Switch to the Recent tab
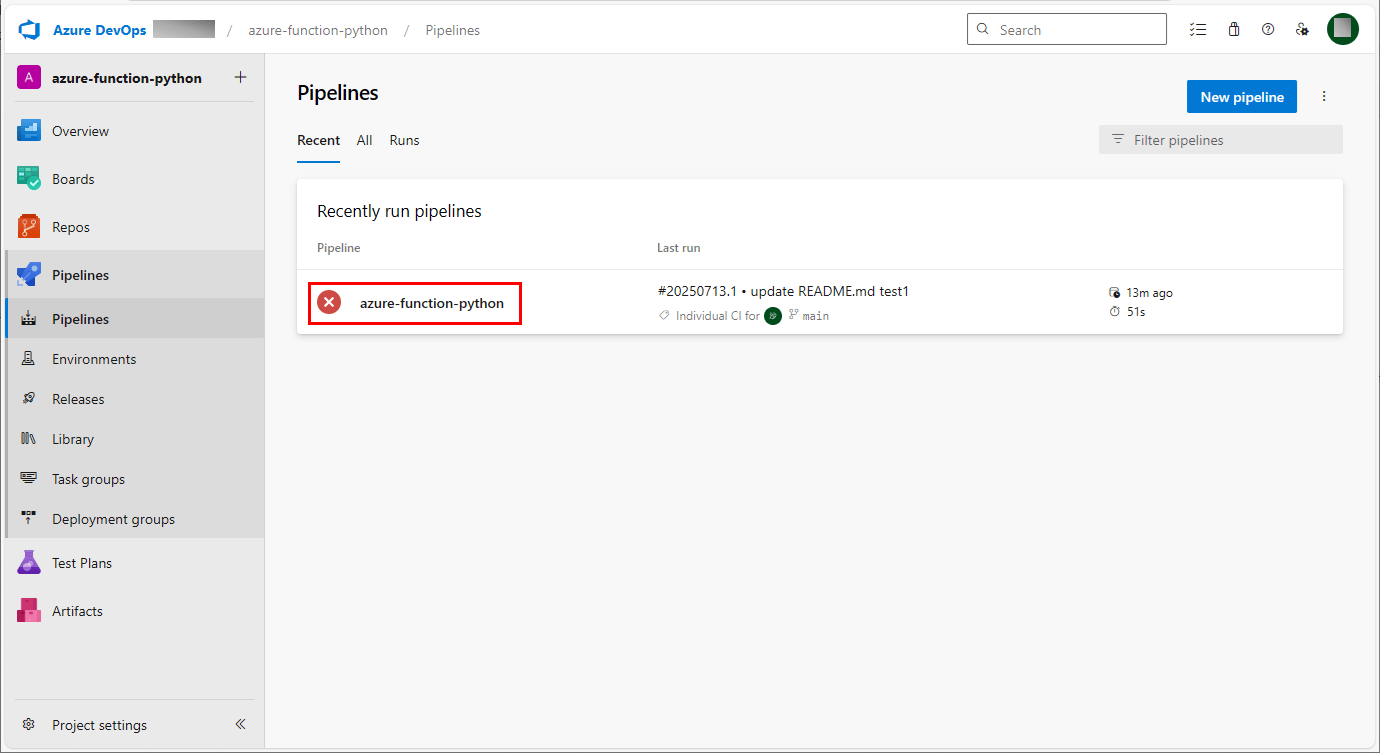This screenshot has height=753, width=1380. (x=318, y=140)
